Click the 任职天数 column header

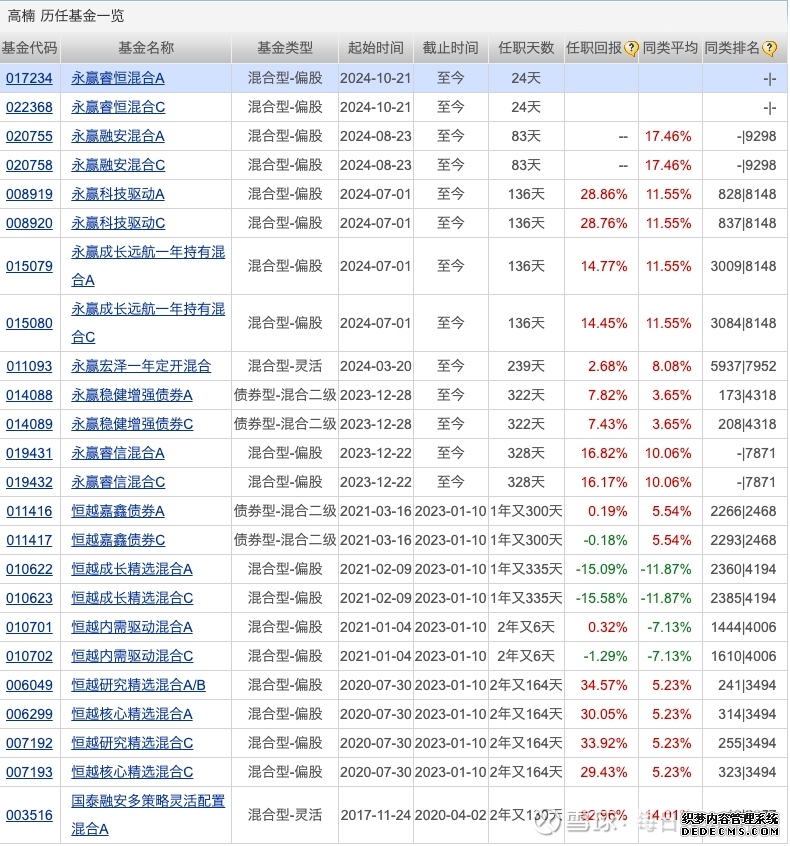[526, 49]
